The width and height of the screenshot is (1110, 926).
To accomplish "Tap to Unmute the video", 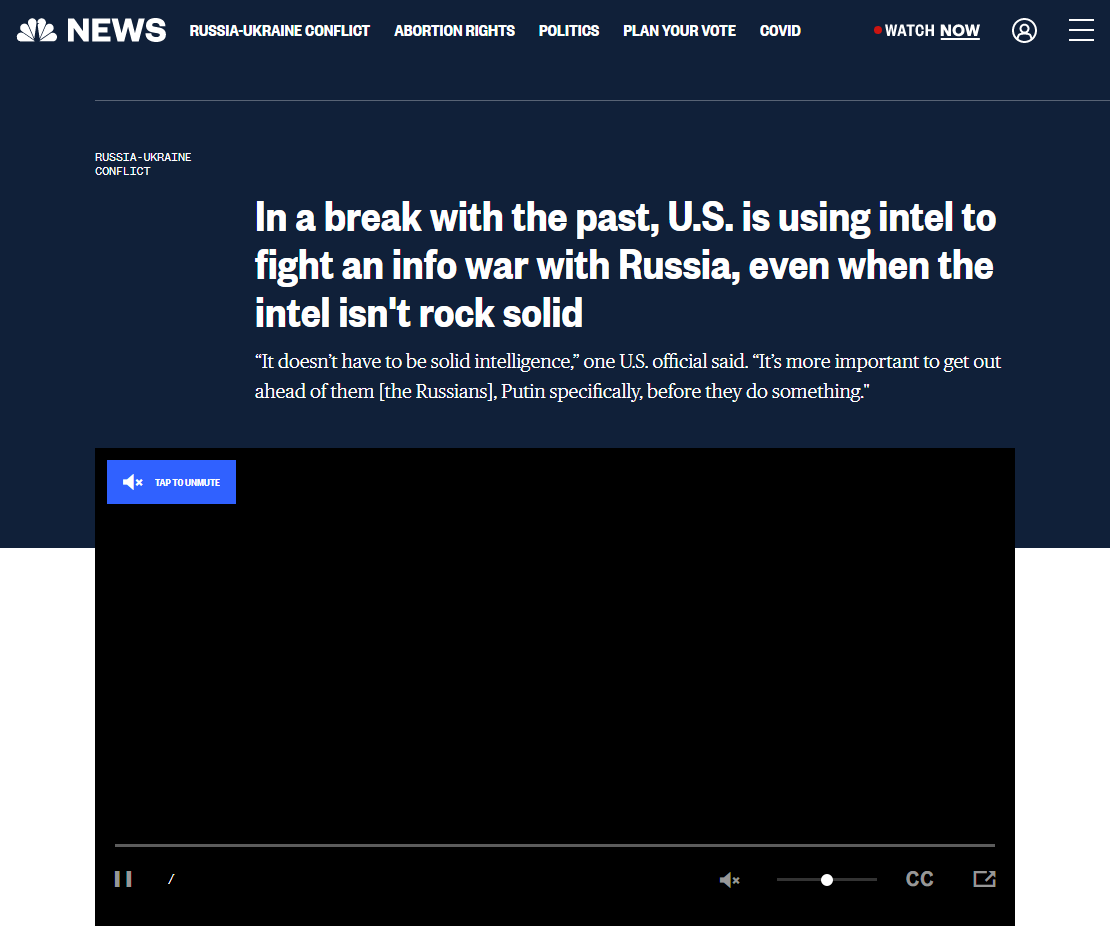I will pos(171,482).
